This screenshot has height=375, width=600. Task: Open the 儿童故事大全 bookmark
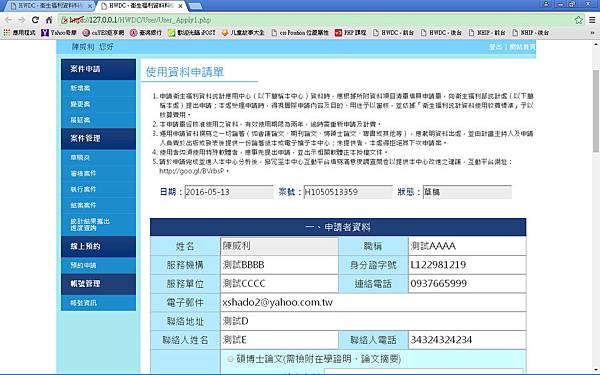[243, 33]
